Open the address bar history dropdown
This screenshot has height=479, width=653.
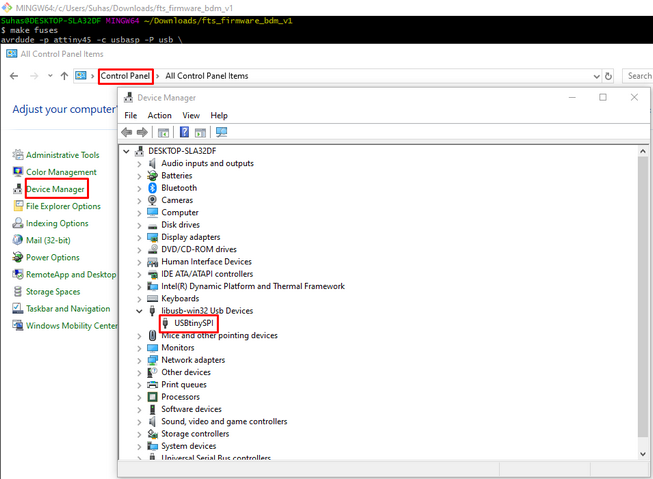(x=596, y=77)
